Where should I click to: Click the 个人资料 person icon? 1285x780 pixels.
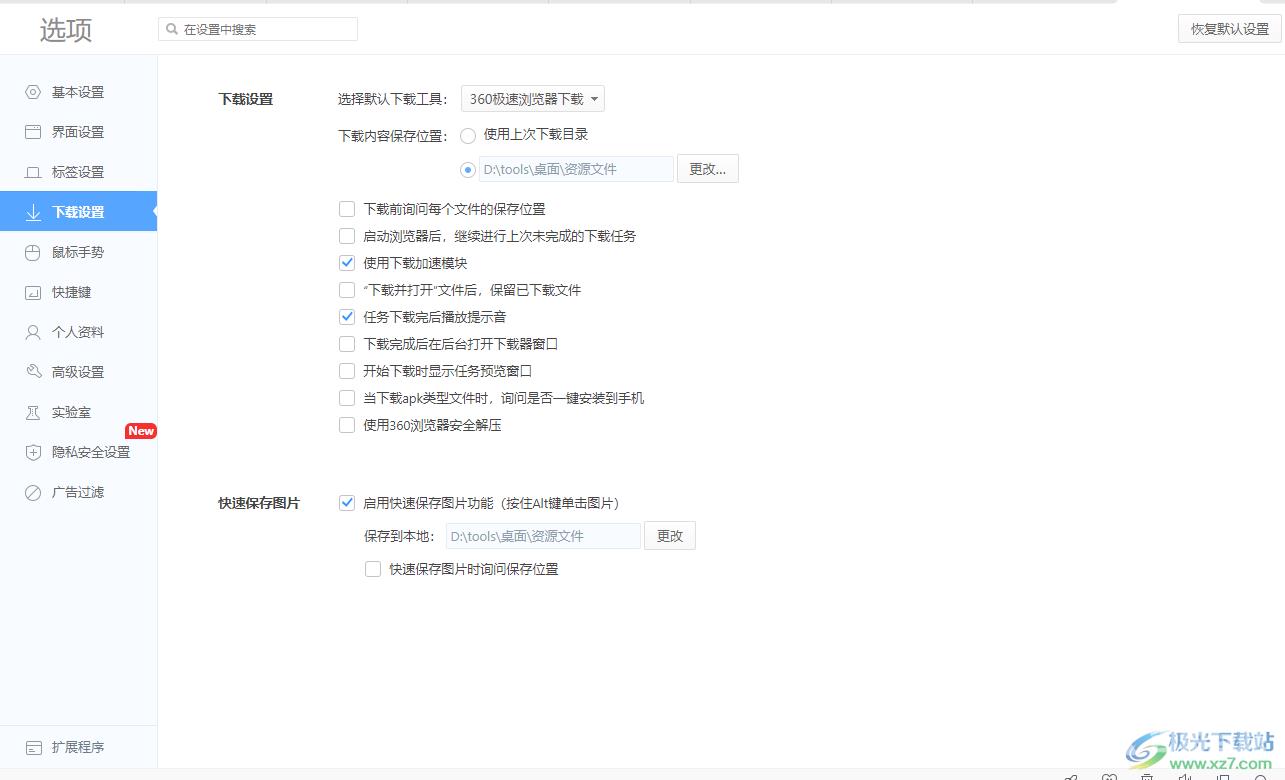[33, 332]
